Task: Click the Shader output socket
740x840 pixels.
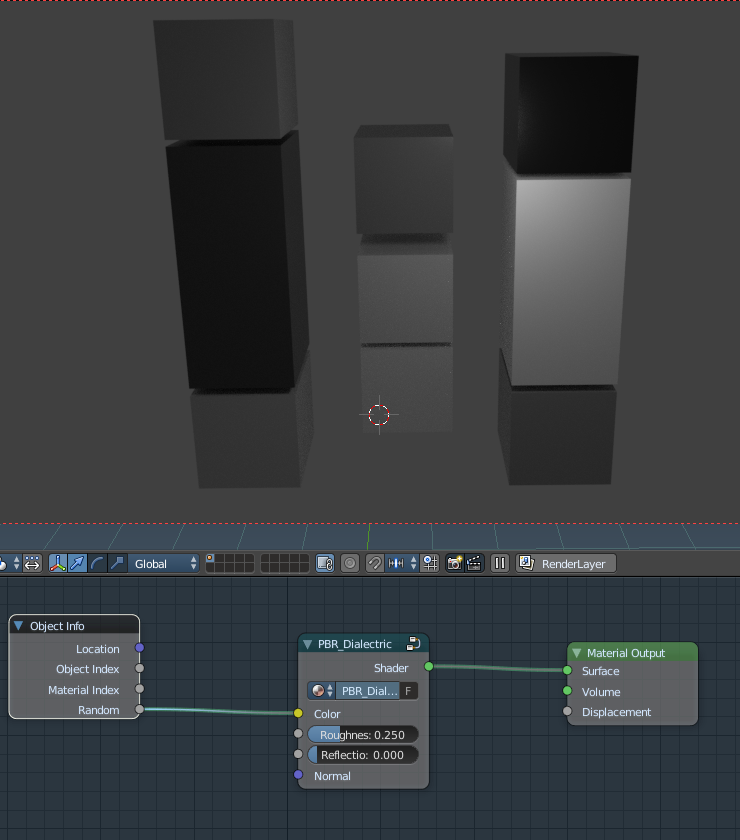Action: pyautogui.click(x=429, y=666)
